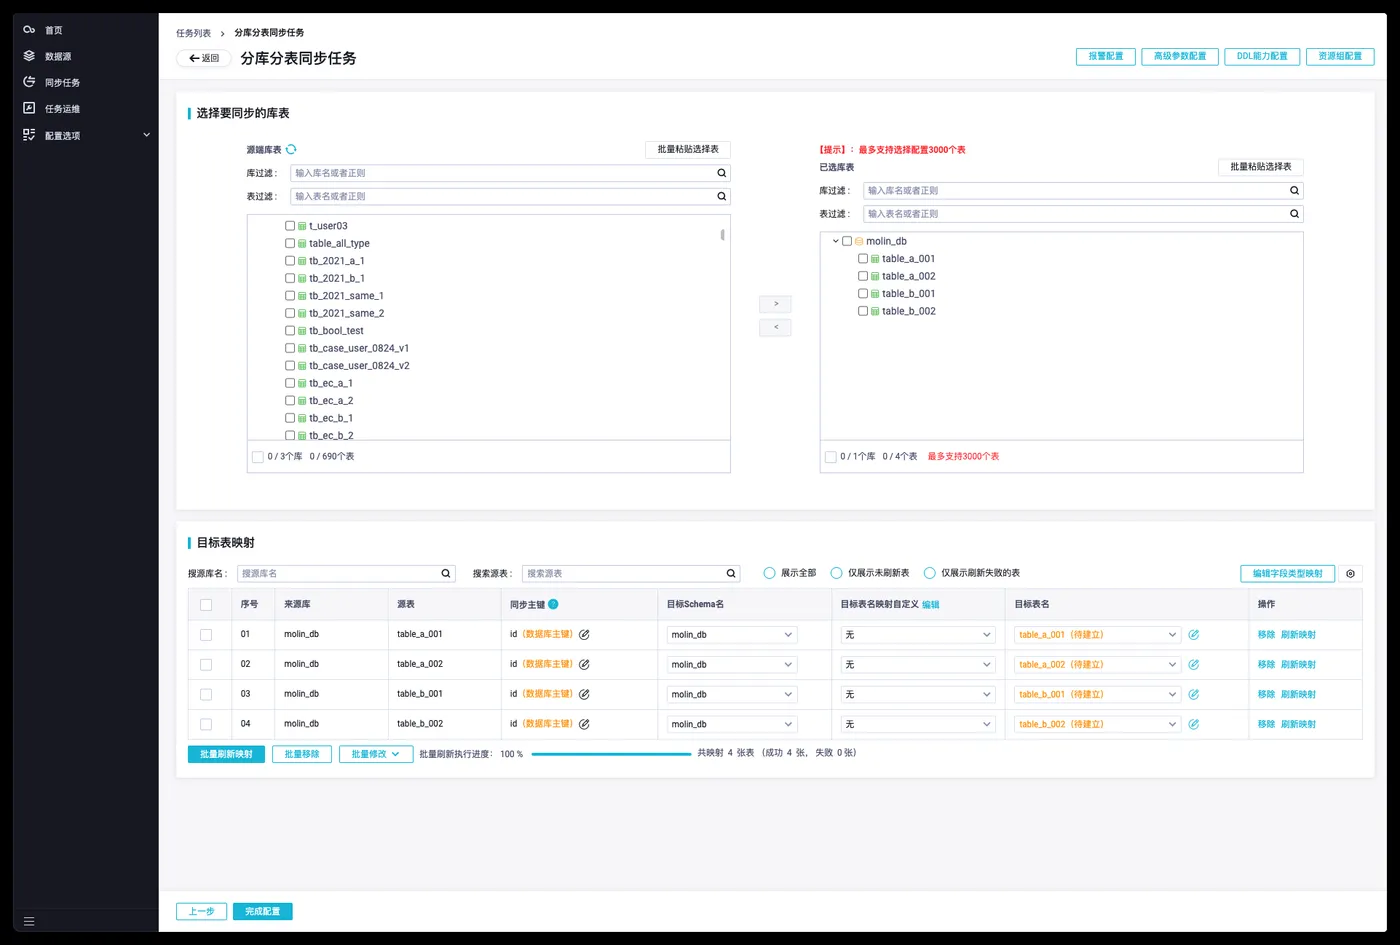Open the 资源组配置 button
The height and width of the screenshot is (945, 1400).
1340,56
